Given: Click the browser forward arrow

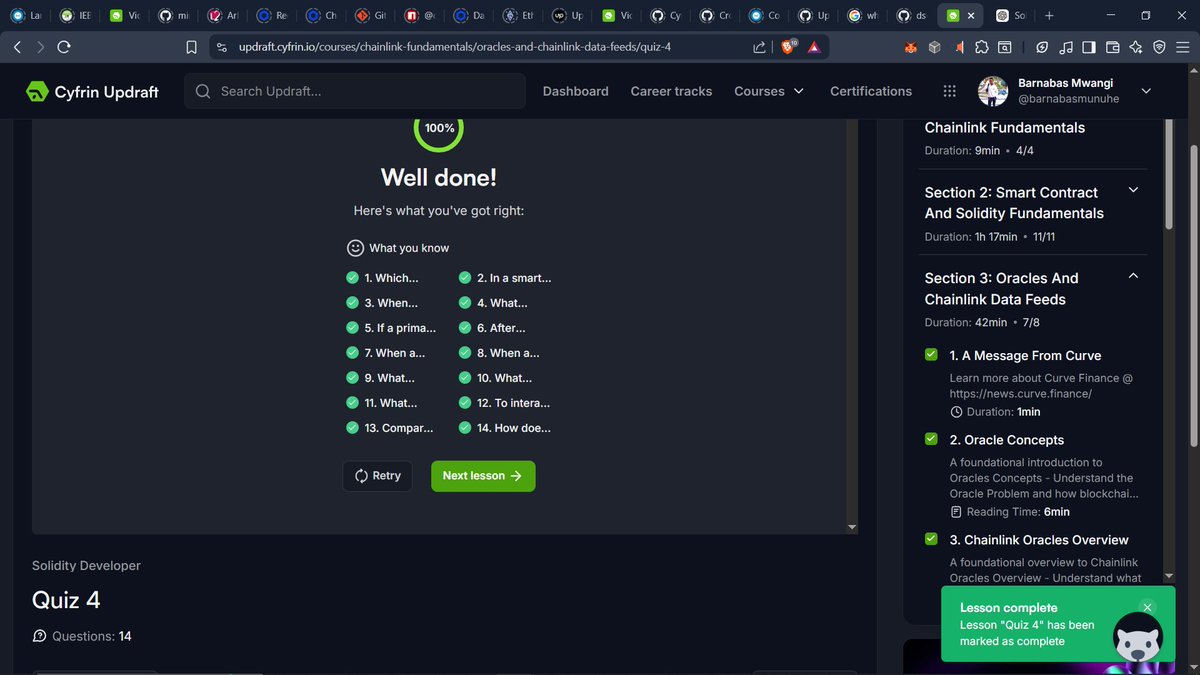Looking at the screenshot, I should pyautogui.click(x=40, y=47).
